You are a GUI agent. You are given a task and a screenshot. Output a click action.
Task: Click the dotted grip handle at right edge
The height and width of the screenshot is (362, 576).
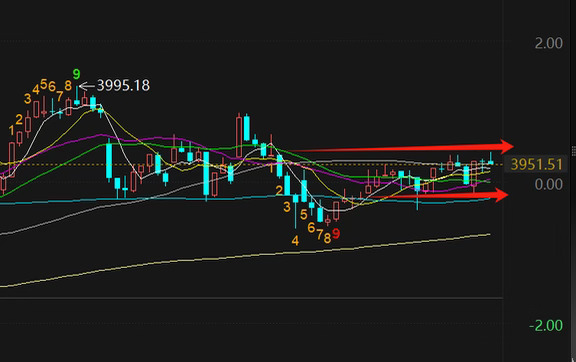pyautogui.click(x=574, y=151)
